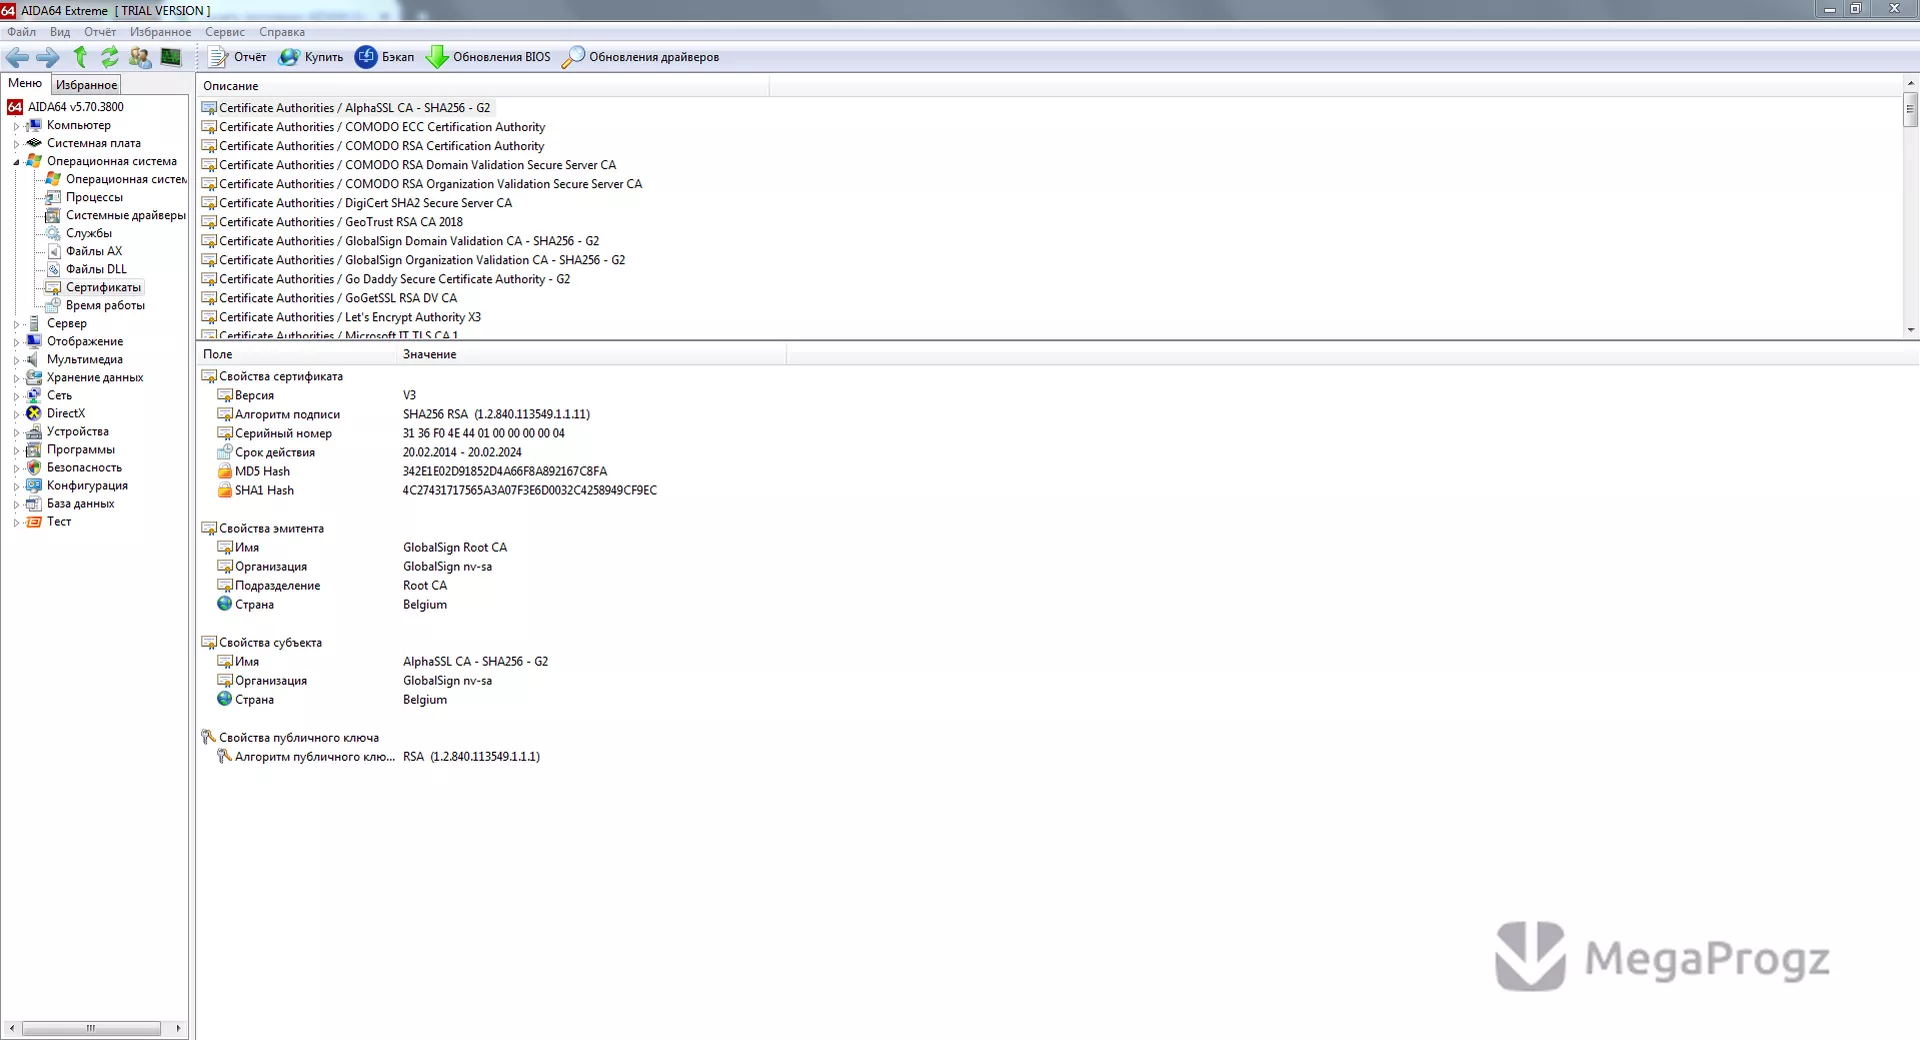
Task: Open the Справка menu
Action: [282, 32]
